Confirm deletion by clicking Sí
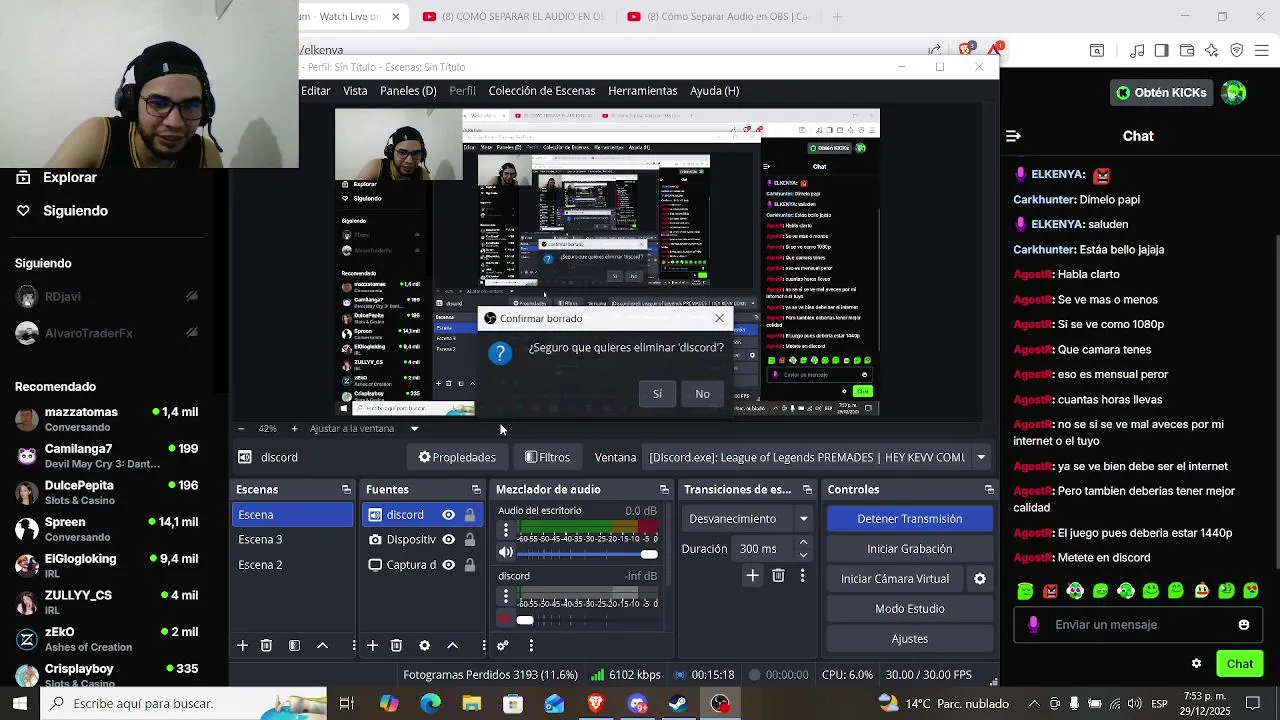This screenshot has width=1280, height=720. [x=657, y=394]
